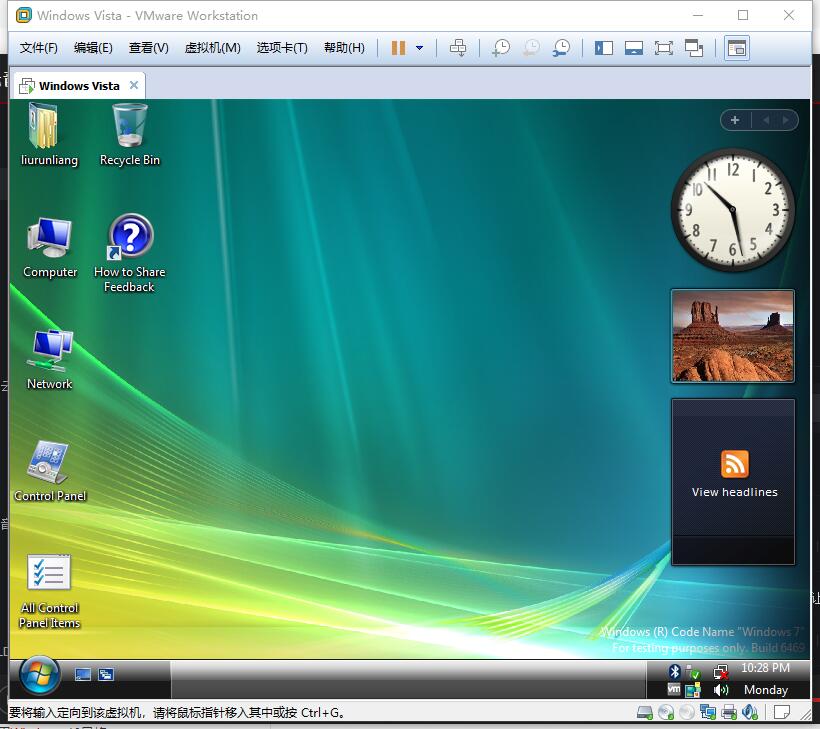Select the Network desktop icon
This screenshot has height=729, width=820.
tap(50, 360)
